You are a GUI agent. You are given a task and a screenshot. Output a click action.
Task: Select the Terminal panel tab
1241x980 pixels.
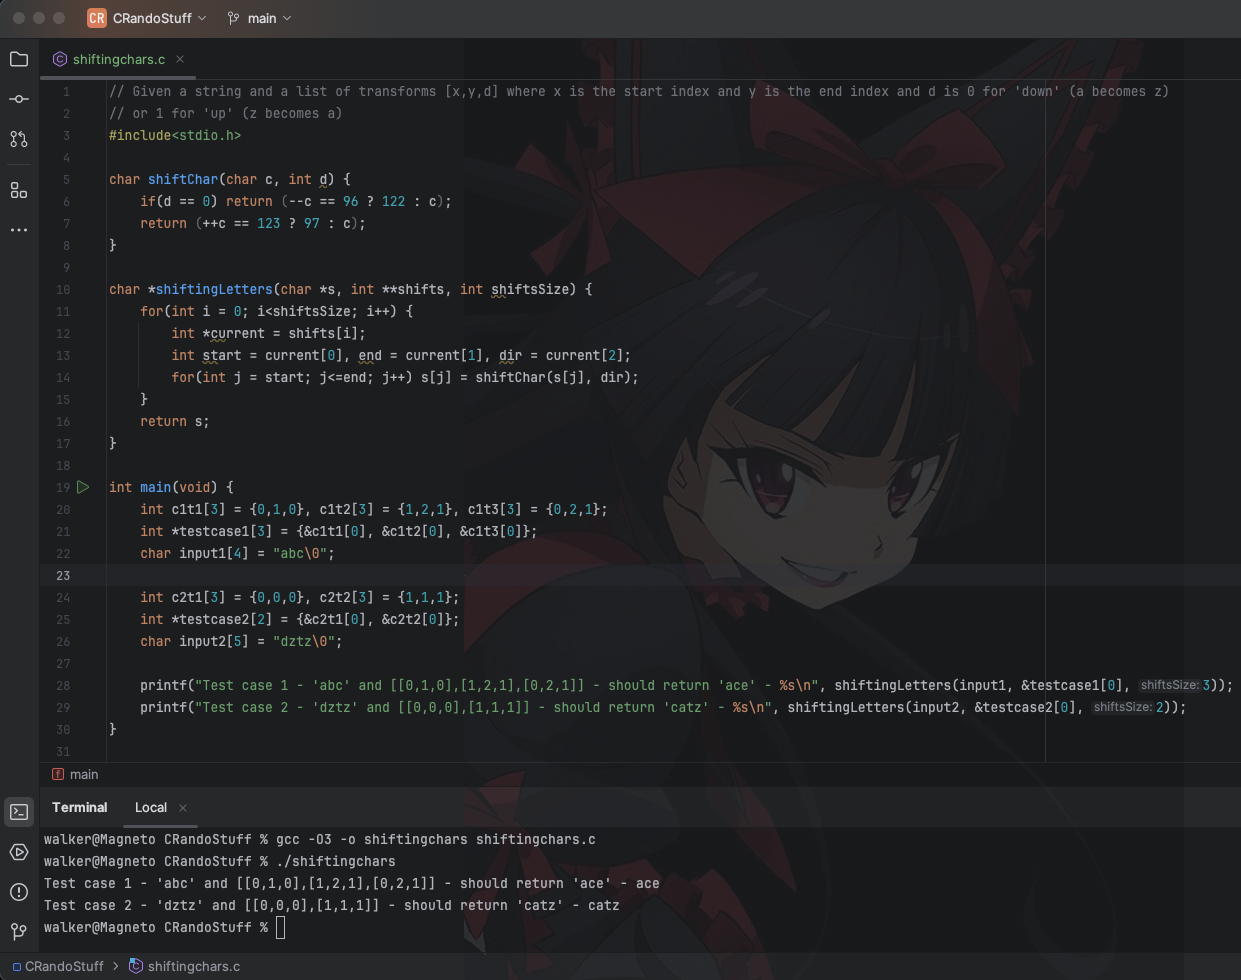80,808
